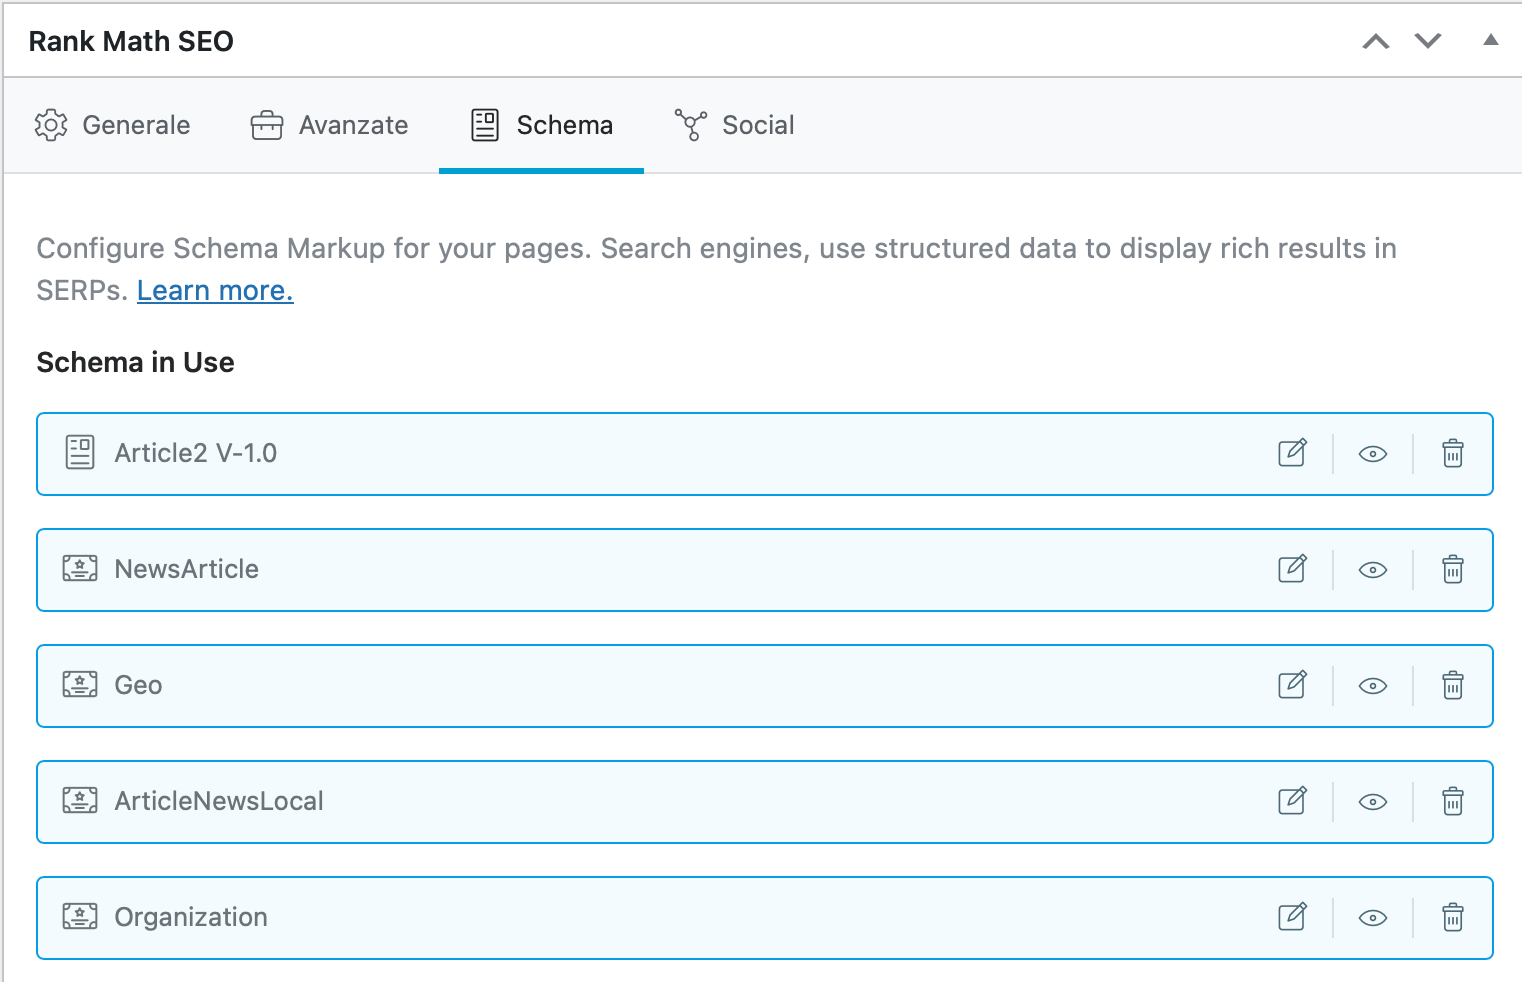
Task: Click the NewsArticle schema type icon
Action: 80,569
